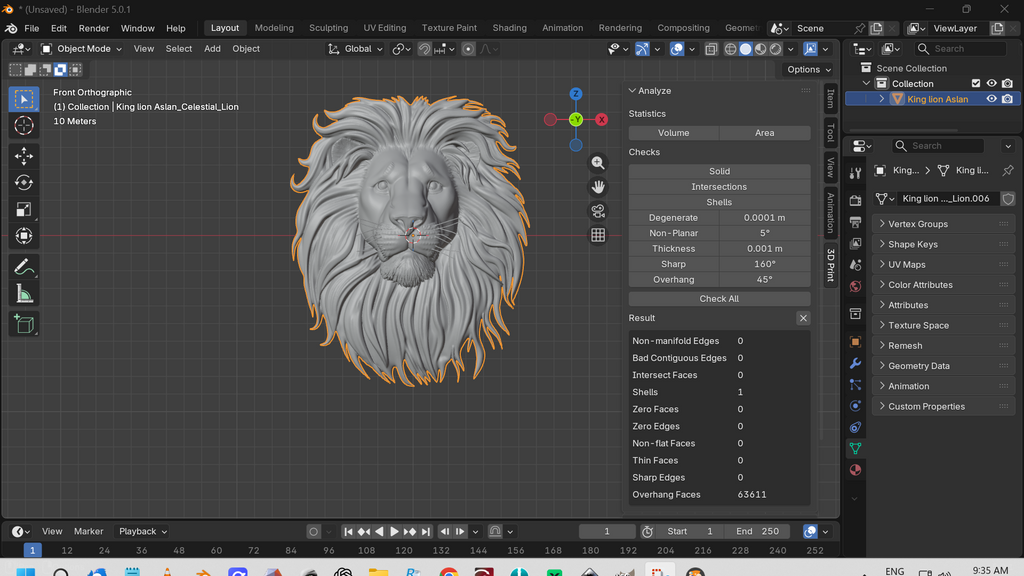Switch to the Sculpting workspace tab
The width and height of the screenshot is (1024, 576).
(328, 28)
